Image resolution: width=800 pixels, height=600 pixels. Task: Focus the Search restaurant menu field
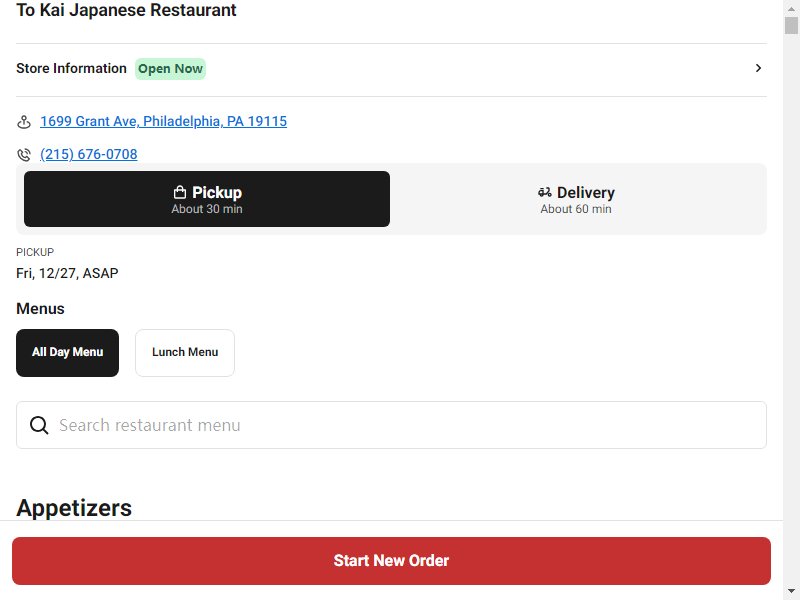tap(391, 425)
